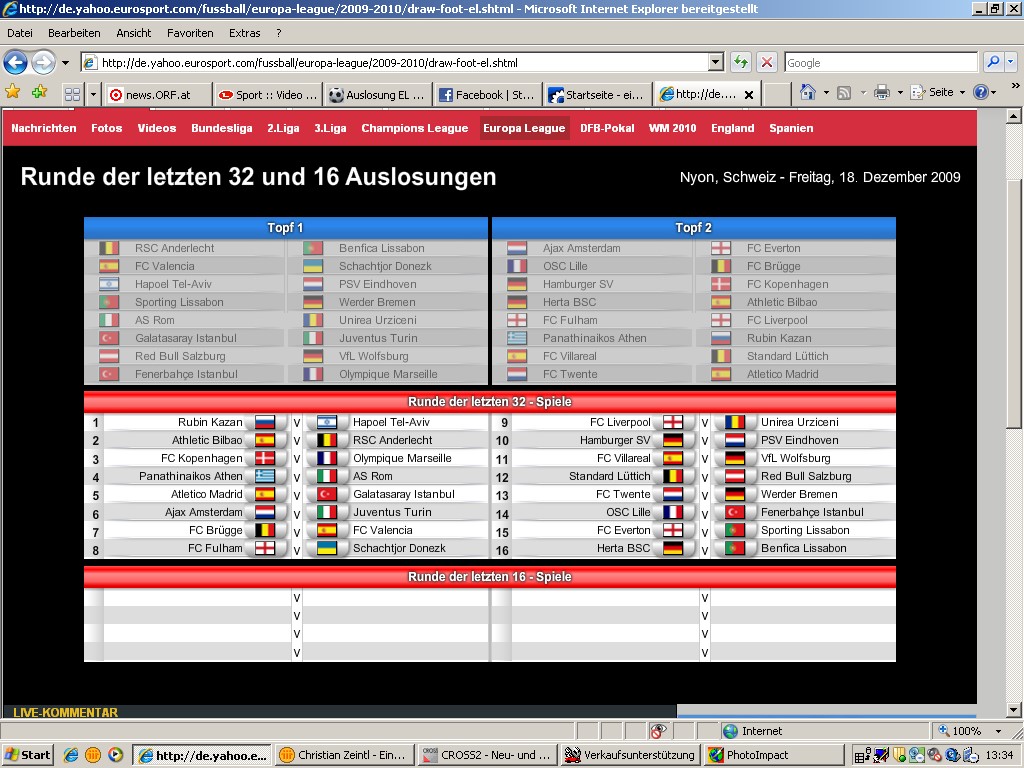Screen dimensions: 1024x768
Task: Switch to the Auslosung EL tab
Action: point(377,95)
